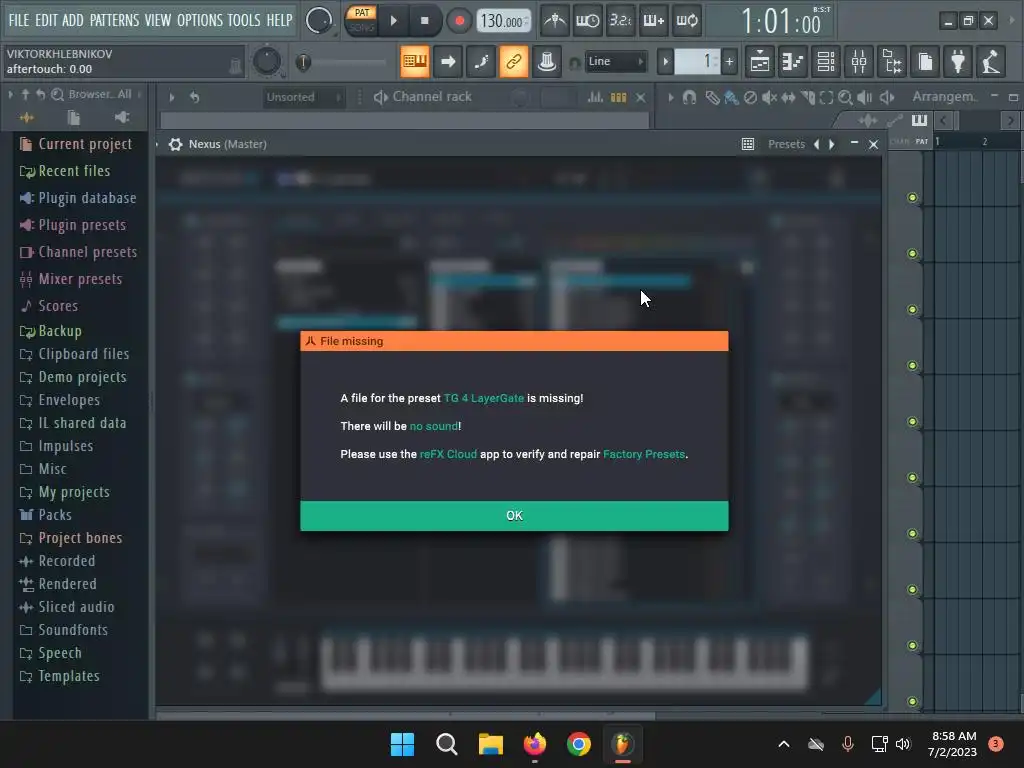
Task: Open the Nexus plugin gear options menu
Action: (x=175, y=144)
